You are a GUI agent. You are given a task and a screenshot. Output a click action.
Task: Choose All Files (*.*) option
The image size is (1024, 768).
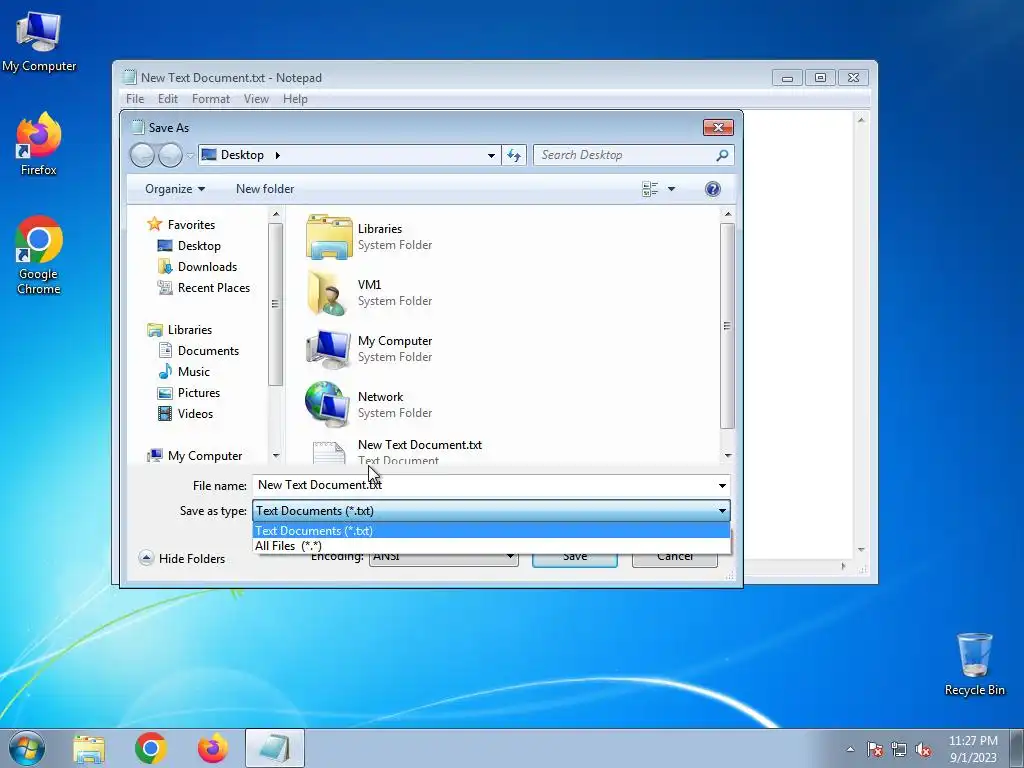click(491, 545)
